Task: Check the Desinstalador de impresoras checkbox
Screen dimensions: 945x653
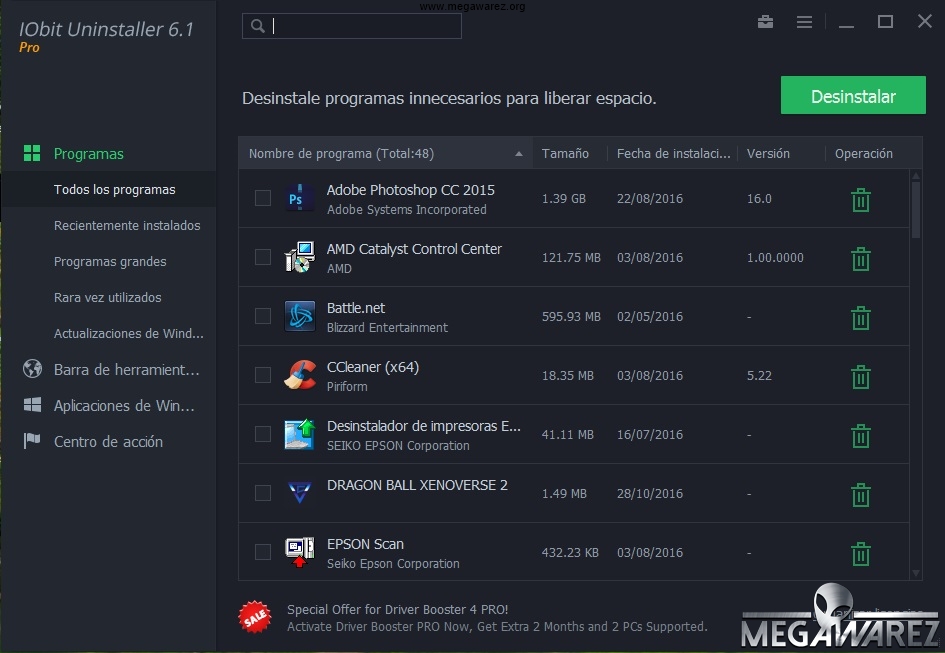Action: pos(263,434)
